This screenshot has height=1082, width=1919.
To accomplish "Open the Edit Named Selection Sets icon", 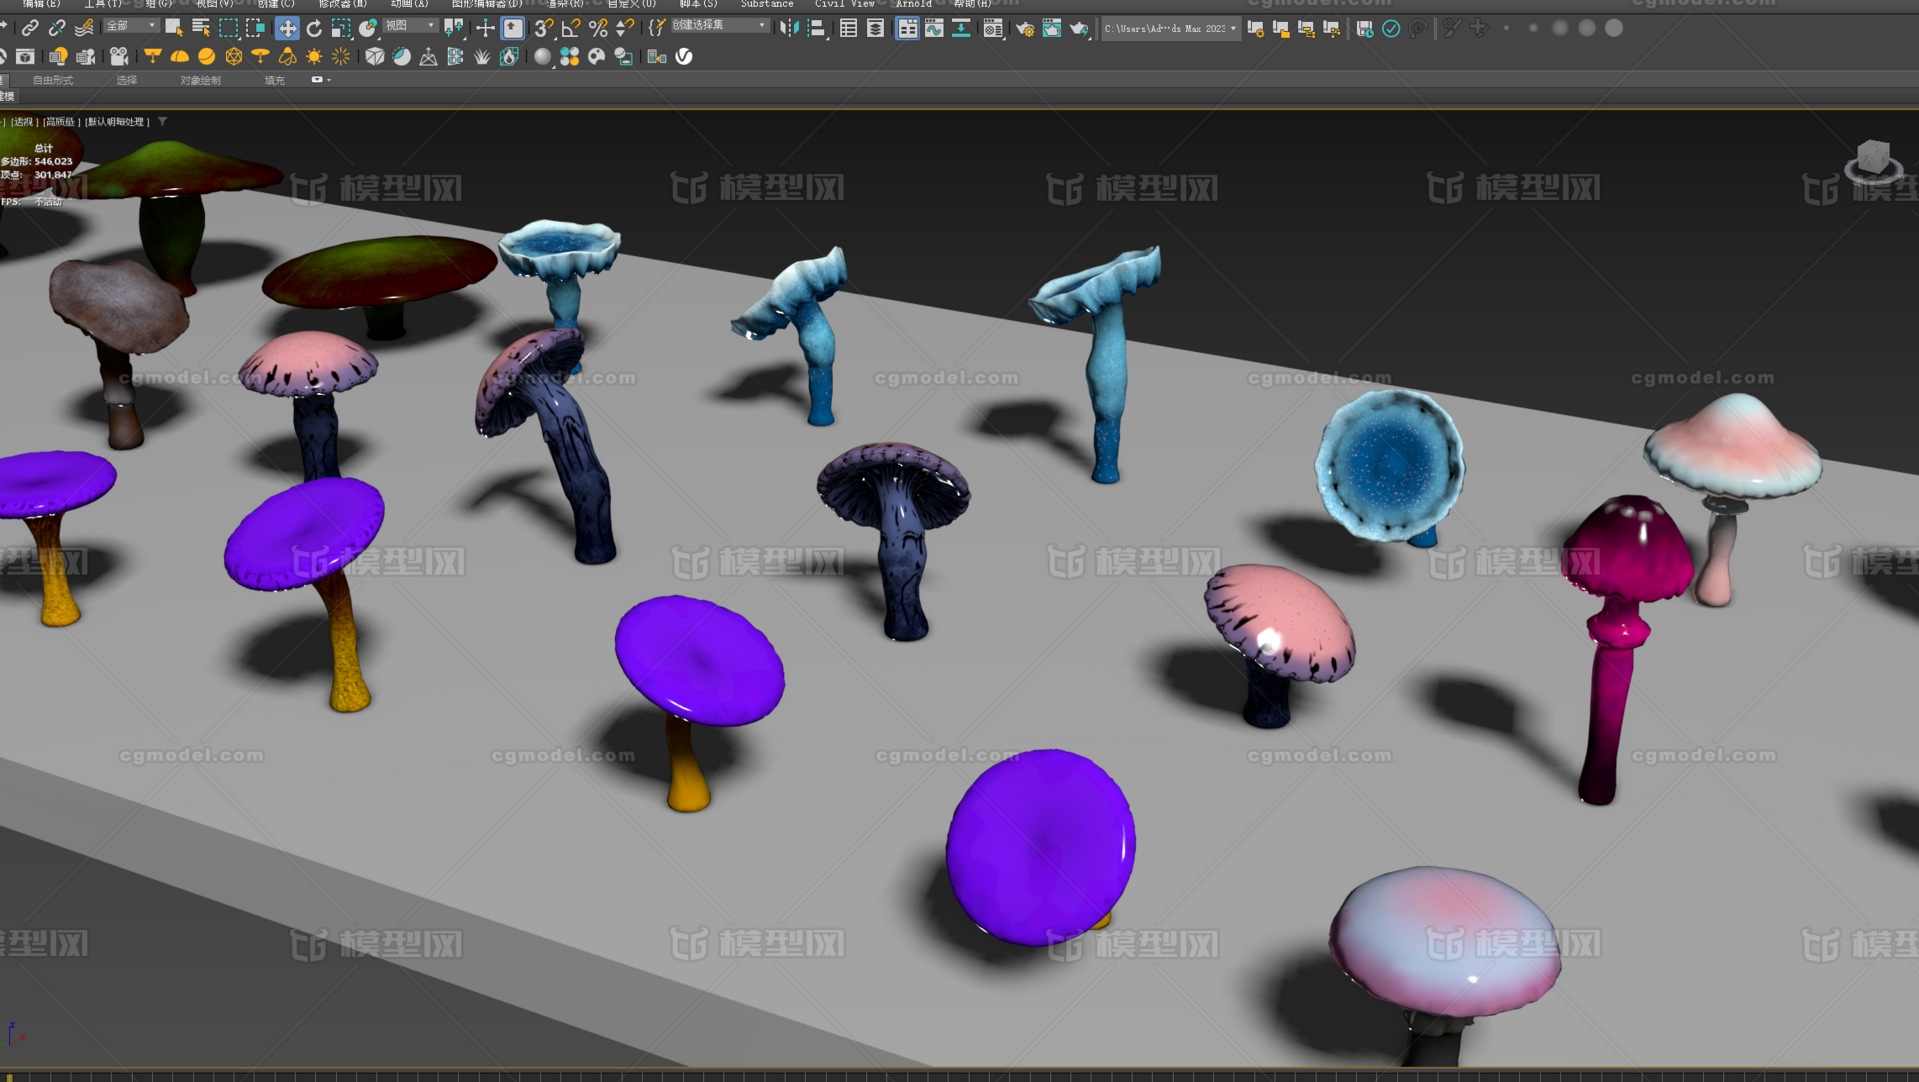I will [x=657, y=28].
